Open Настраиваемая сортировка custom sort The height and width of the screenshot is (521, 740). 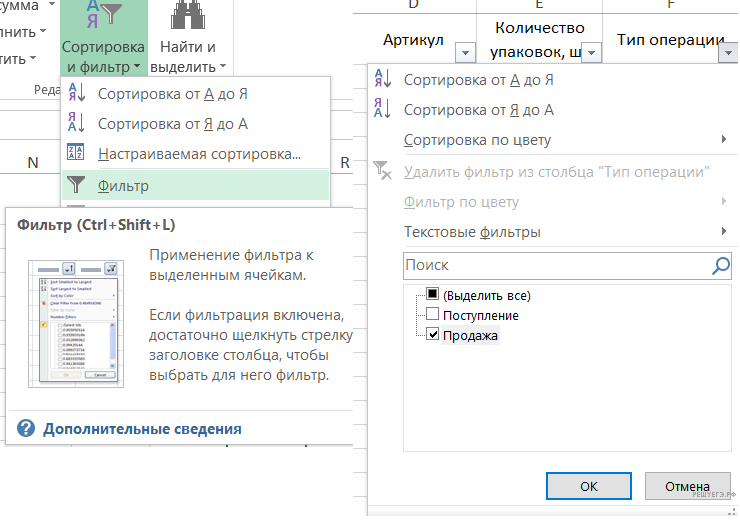pyautogui.click(x=198, y=154)
